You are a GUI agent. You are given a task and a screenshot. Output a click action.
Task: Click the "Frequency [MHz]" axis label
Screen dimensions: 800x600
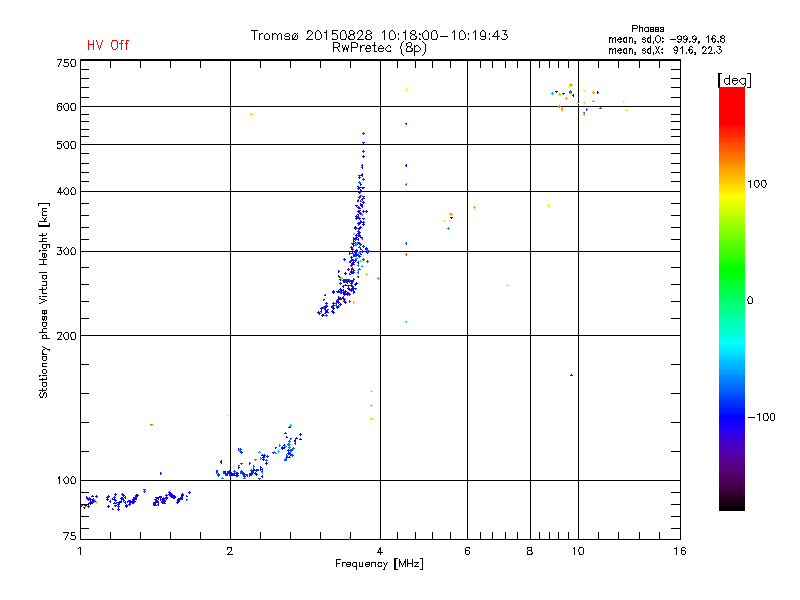(379, 563)
